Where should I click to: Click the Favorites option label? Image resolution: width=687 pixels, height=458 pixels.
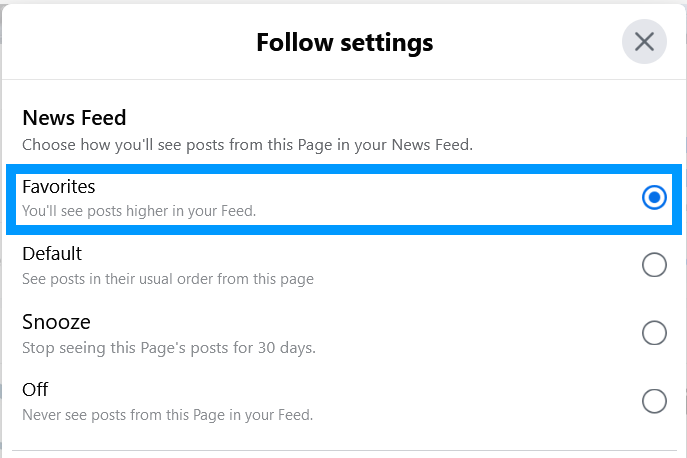pyautogui.click(x=59, y=187)
